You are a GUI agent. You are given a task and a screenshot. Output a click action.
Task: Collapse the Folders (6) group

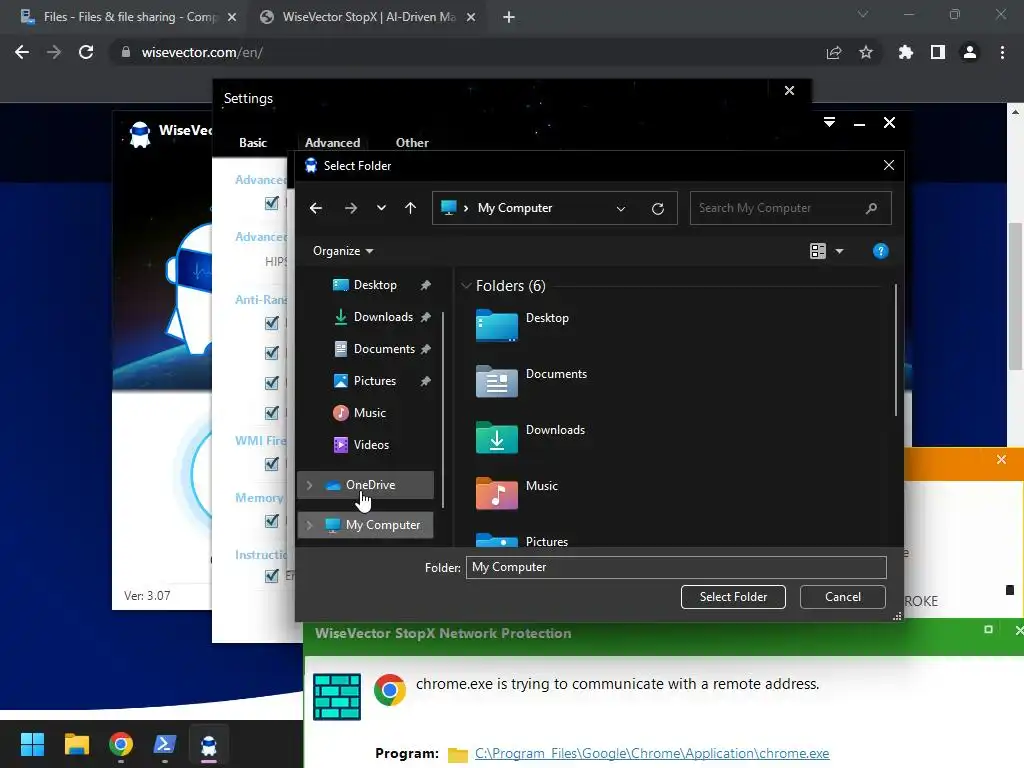click(x=466, y=285)
